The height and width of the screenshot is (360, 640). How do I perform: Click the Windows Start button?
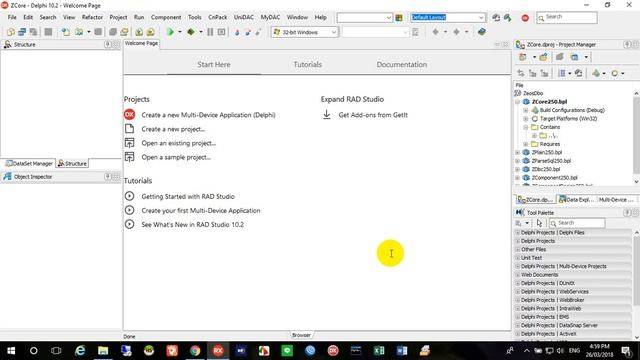coord(11,350)
